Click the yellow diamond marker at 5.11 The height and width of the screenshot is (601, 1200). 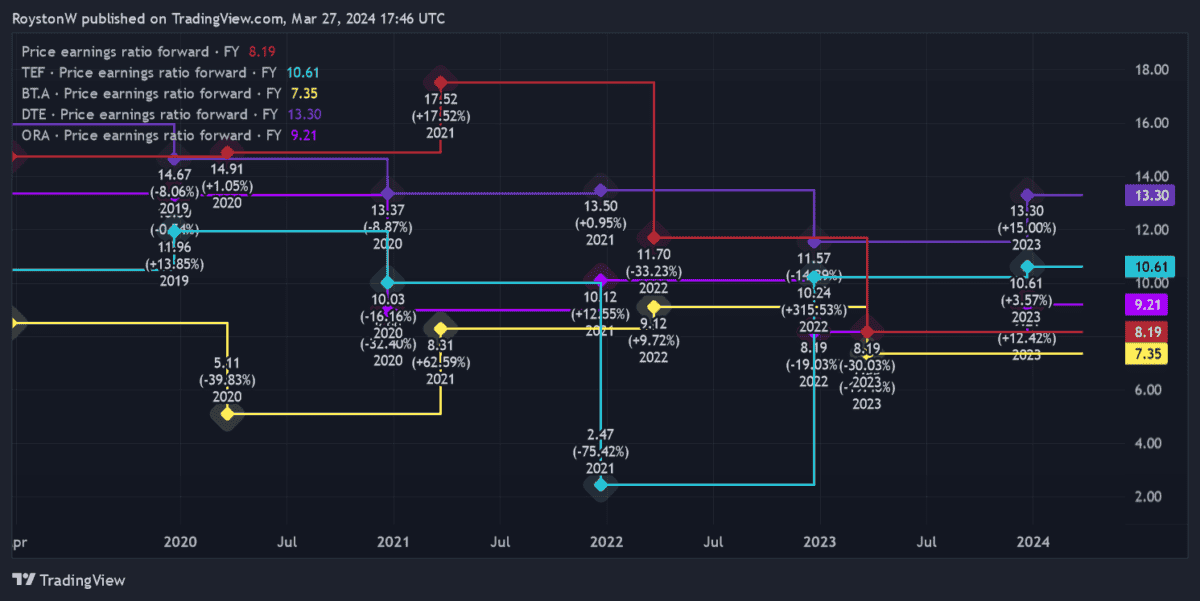228,413
